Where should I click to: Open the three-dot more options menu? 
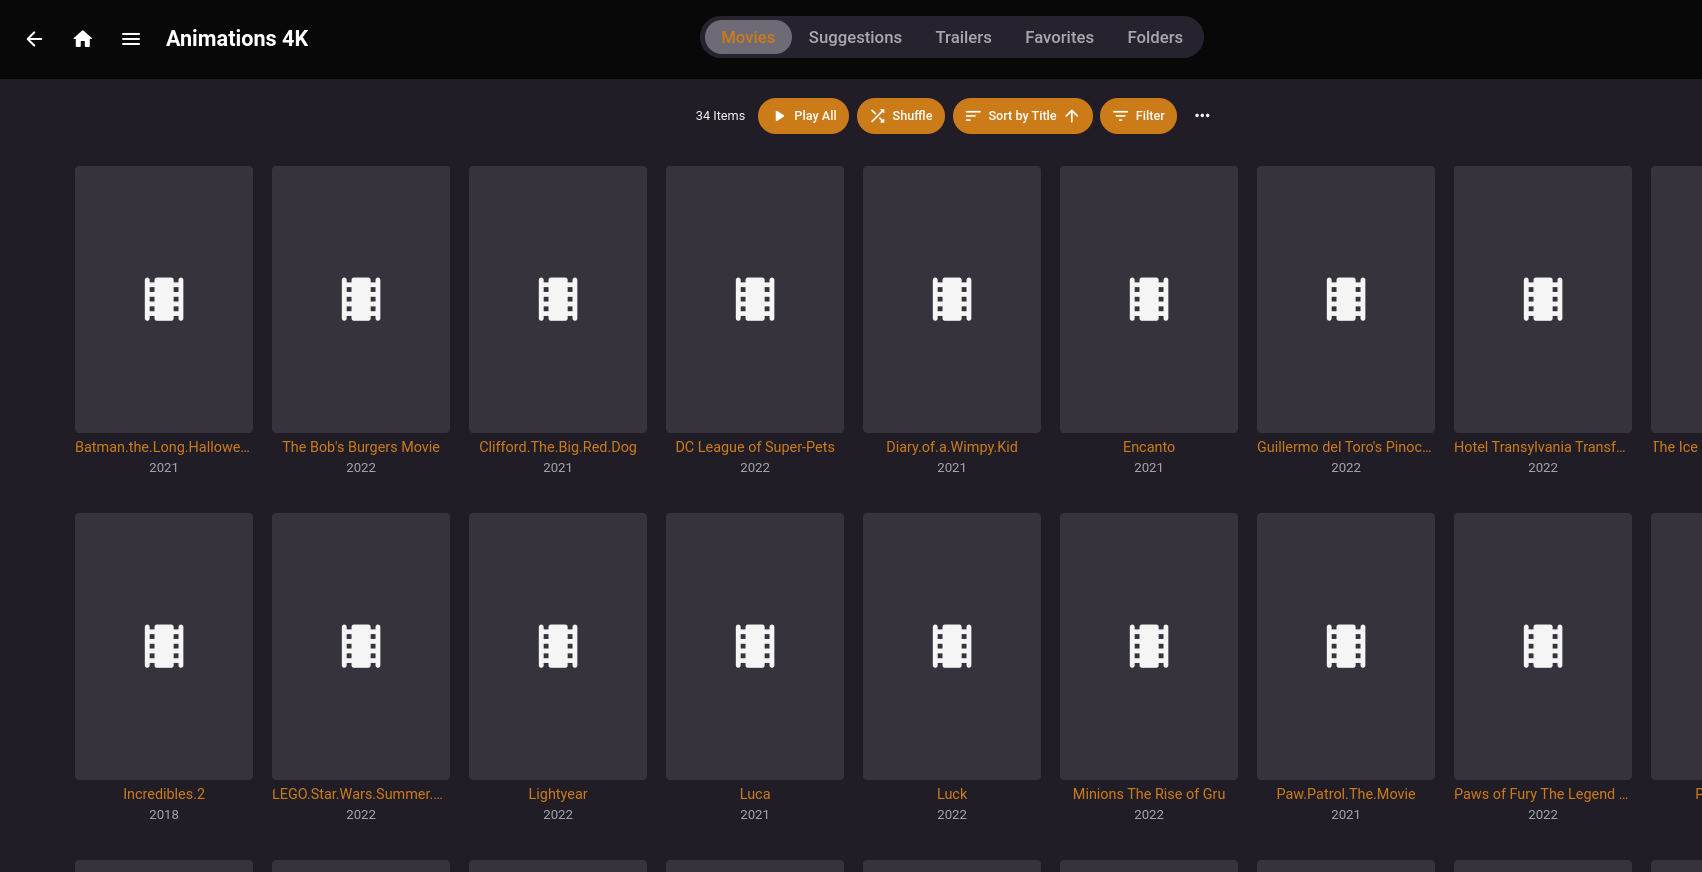point(1202,116)
